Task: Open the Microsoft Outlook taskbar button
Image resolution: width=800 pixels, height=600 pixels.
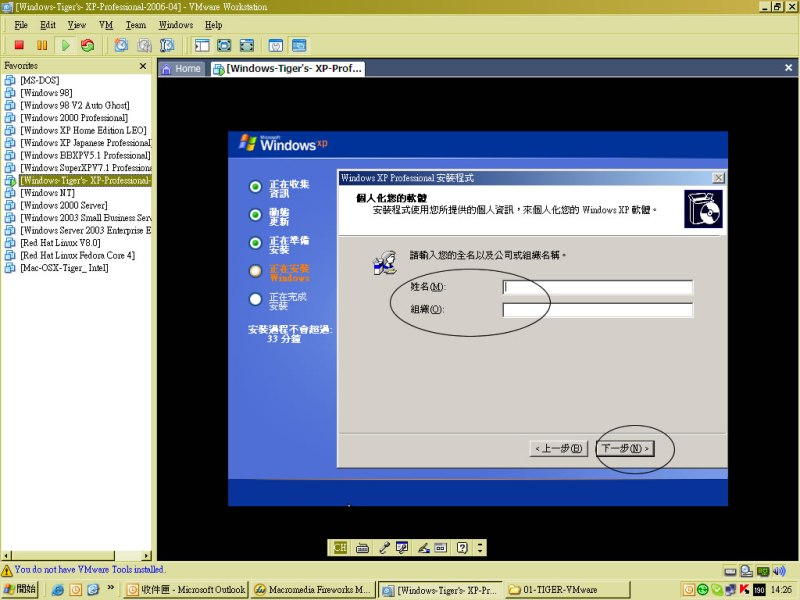Action: click(186, 590)
